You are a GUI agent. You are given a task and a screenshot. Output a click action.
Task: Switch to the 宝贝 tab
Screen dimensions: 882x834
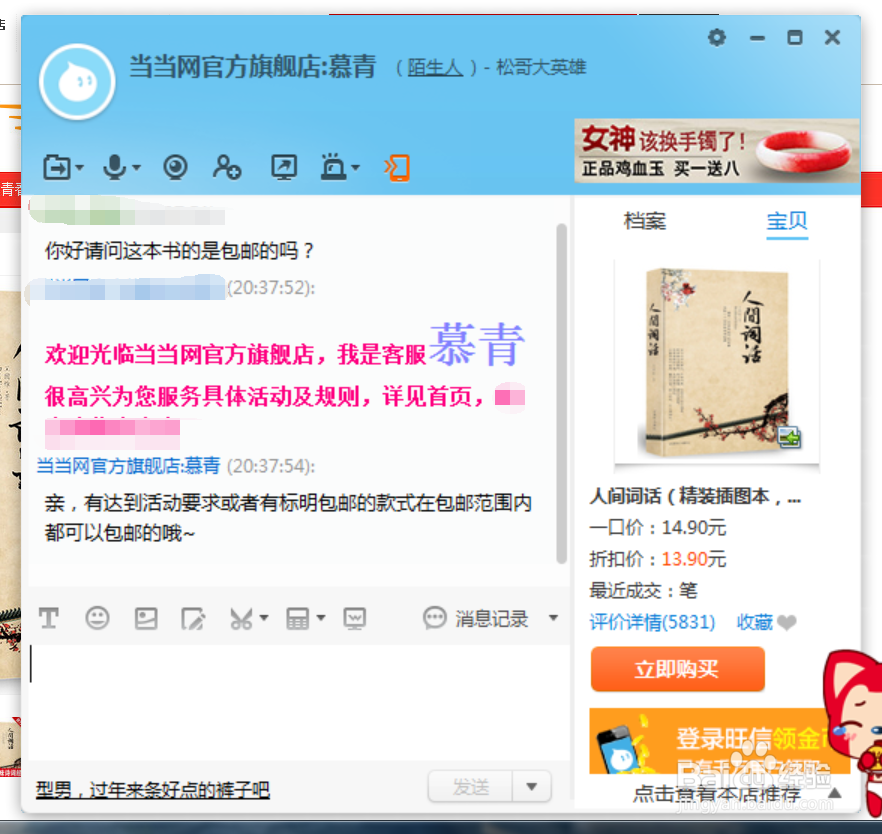(787, 221)
